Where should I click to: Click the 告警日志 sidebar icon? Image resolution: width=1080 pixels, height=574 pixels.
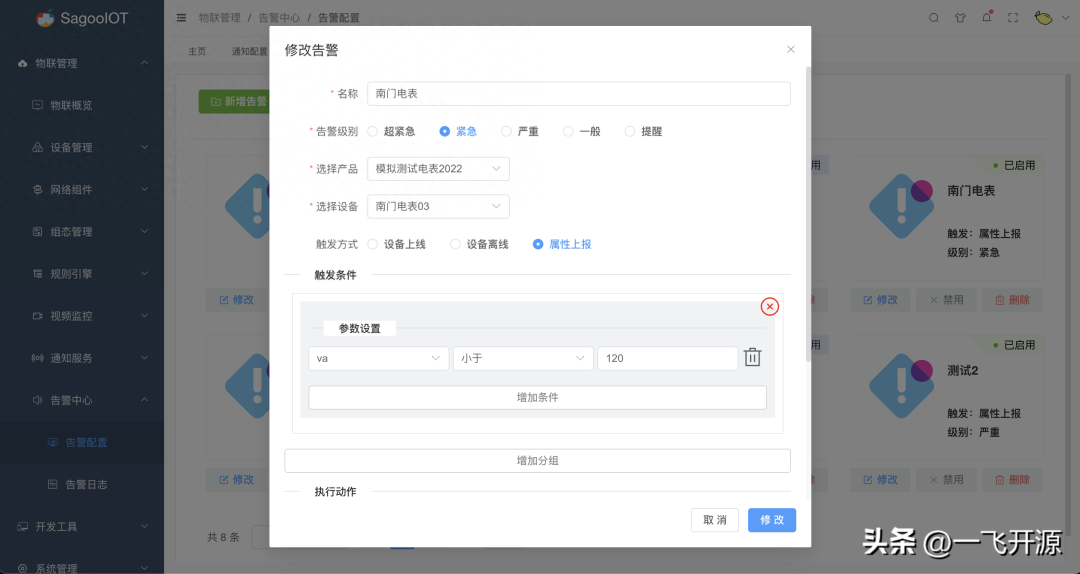tap(52, 484)
